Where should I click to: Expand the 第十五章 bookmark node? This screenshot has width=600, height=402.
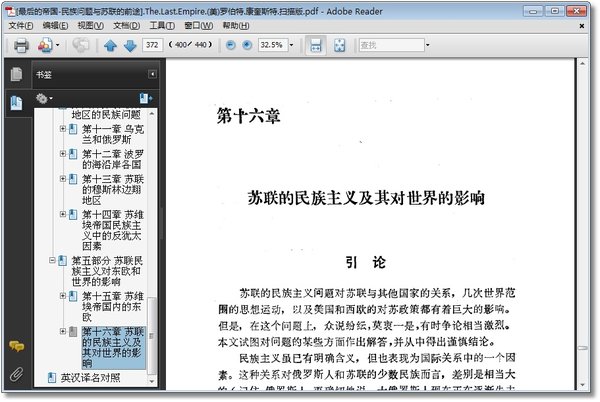tap(63, 296)
